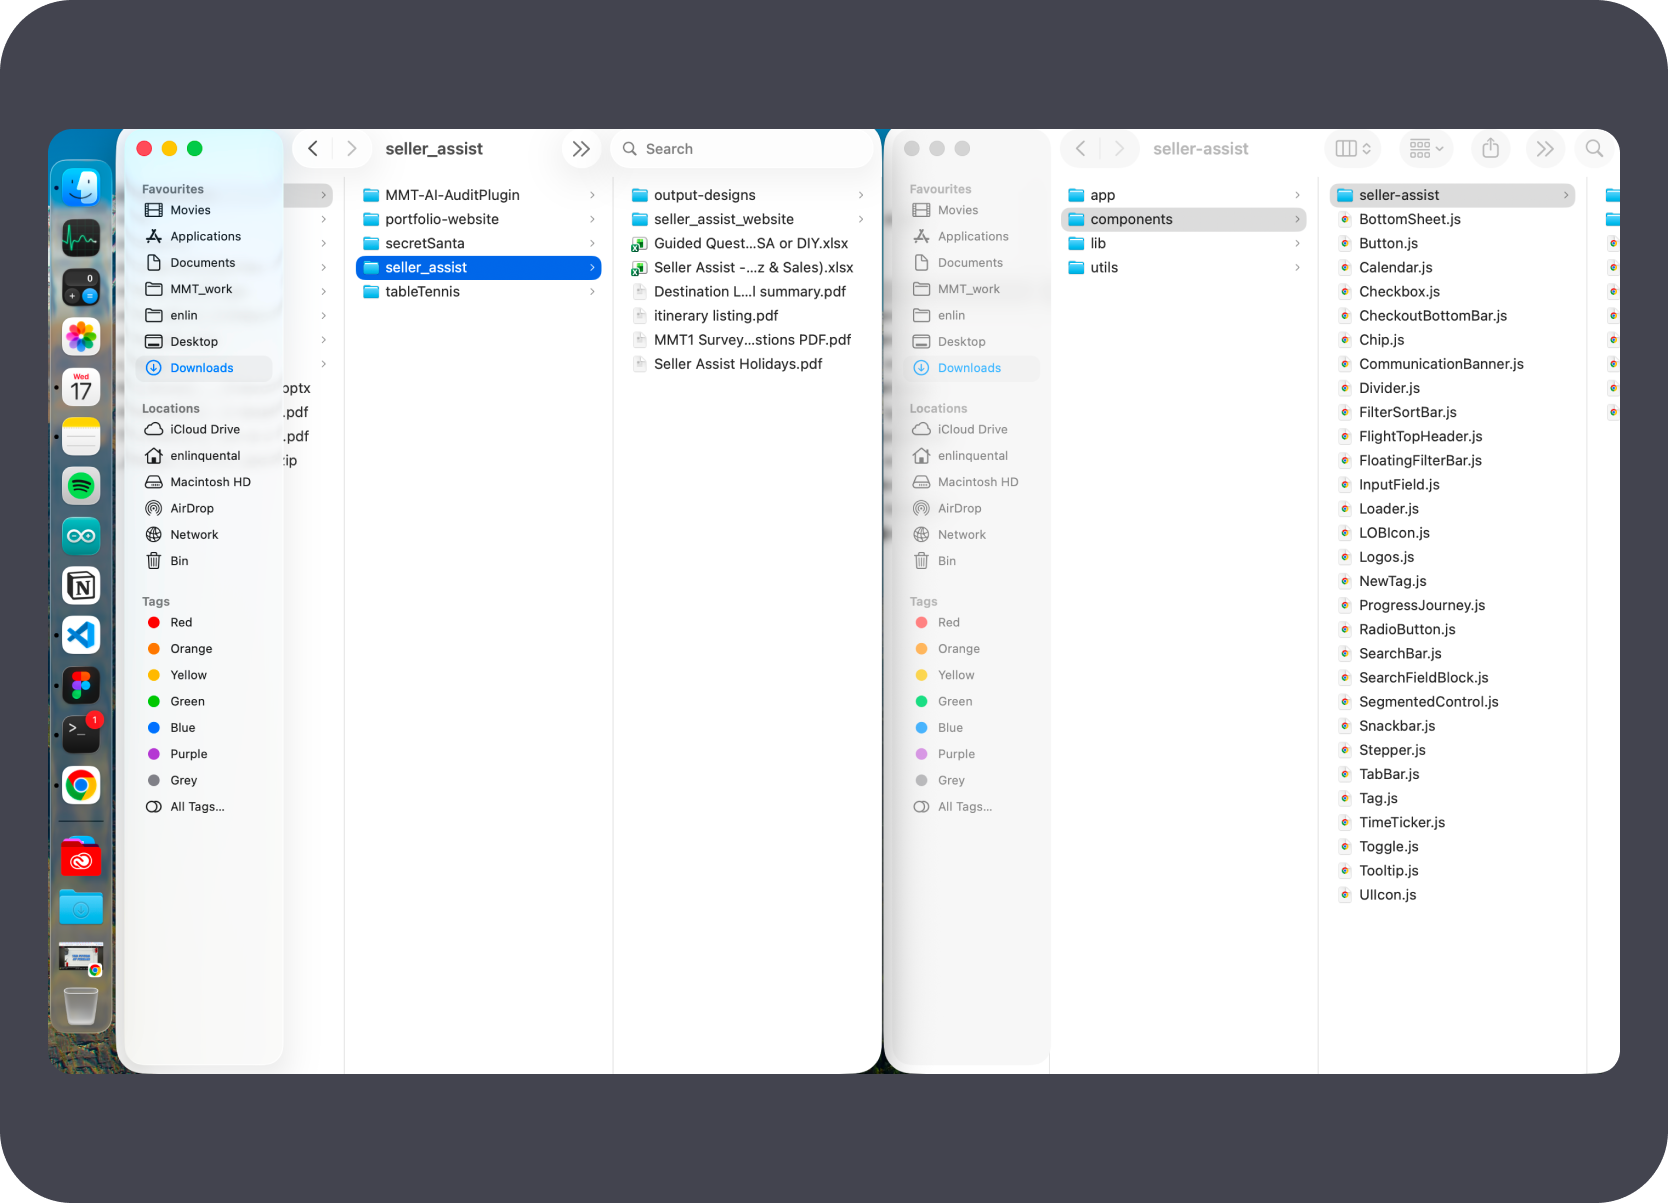Select MMT1 Survey...stions PDF.pdf file
Image resolution: width=1668 pixels, height=1203 pixels.
(x=747, y=340)
